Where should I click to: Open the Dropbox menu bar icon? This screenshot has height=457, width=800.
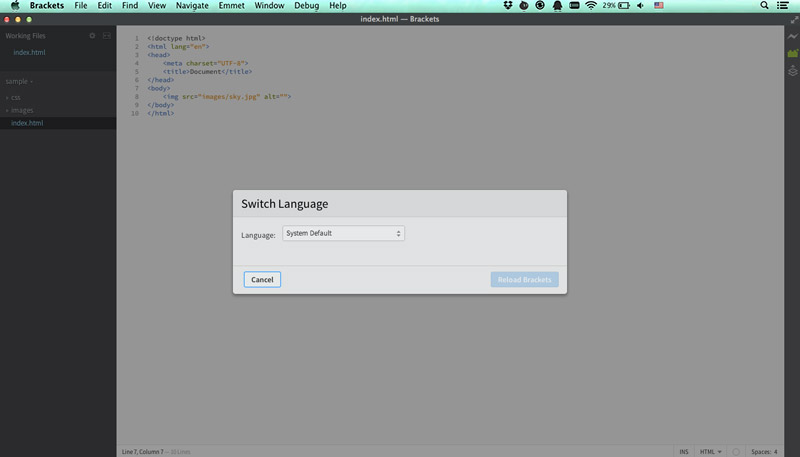click(508, 6)
